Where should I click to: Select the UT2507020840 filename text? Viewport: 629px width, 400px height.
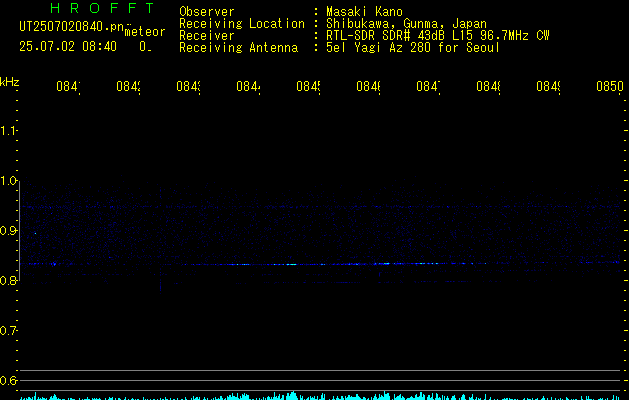point(72,27)
